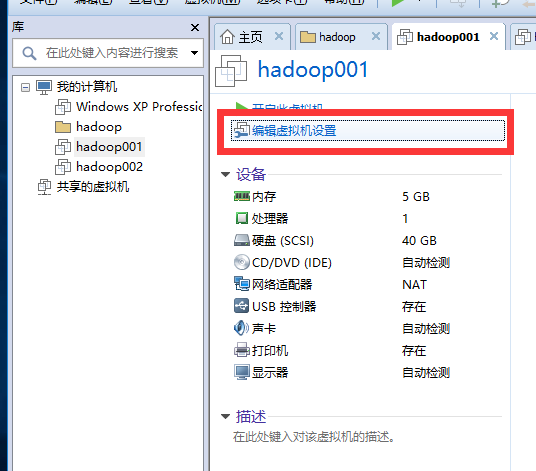The image size is (536, 471).
Task: Click the 显示器 display monitor icon
Action: pos(242,372)
